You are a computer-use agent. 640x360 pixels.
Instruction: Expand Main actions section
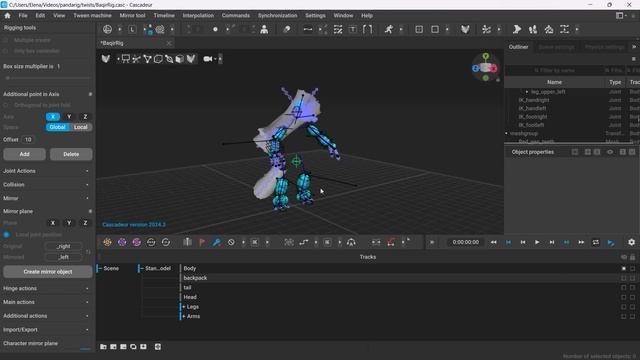tap(46, 302)
